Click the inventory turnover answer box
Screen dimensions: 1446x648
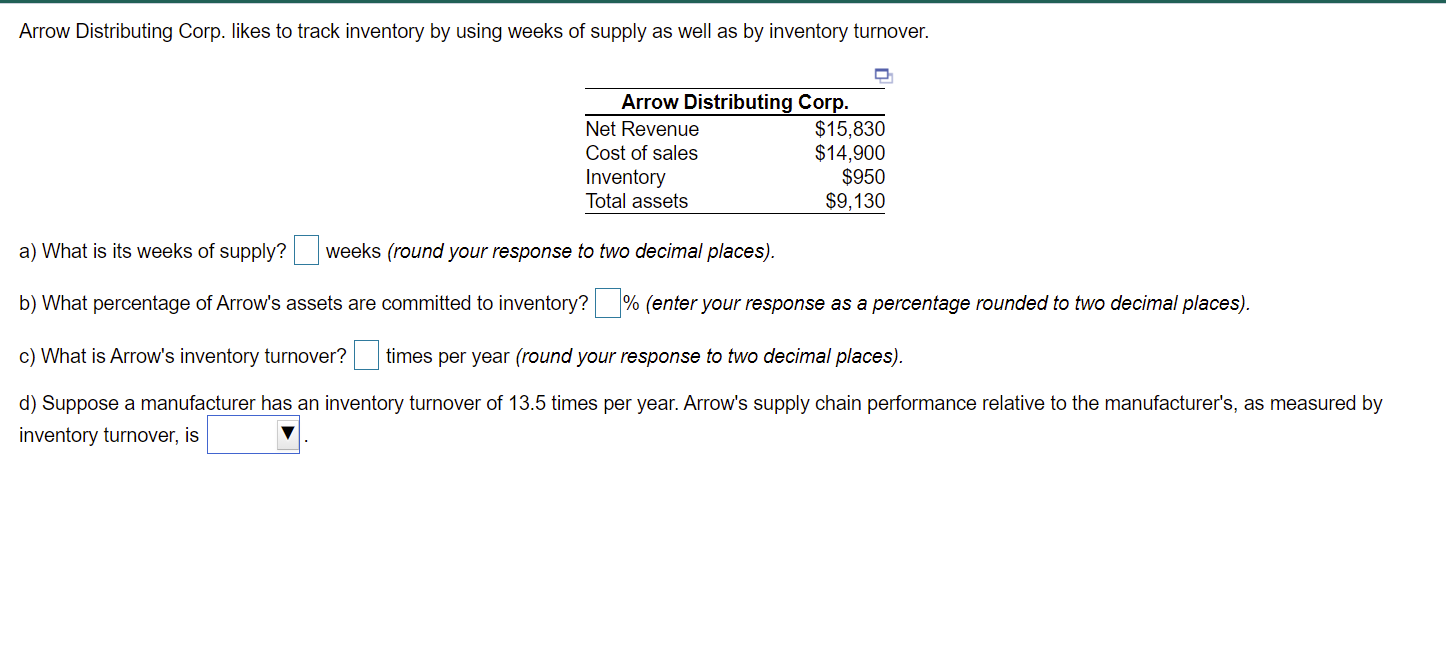click(365, 353)
